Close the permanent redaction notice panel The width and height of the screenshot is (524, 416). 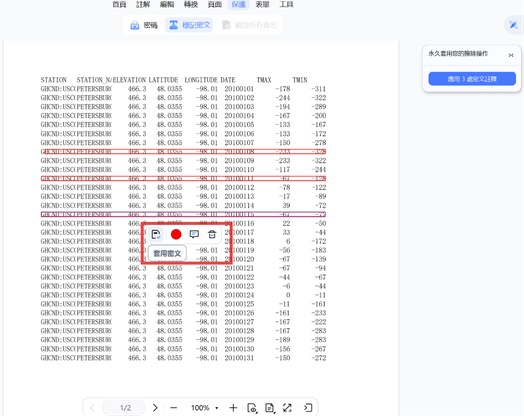pos(511,55)
